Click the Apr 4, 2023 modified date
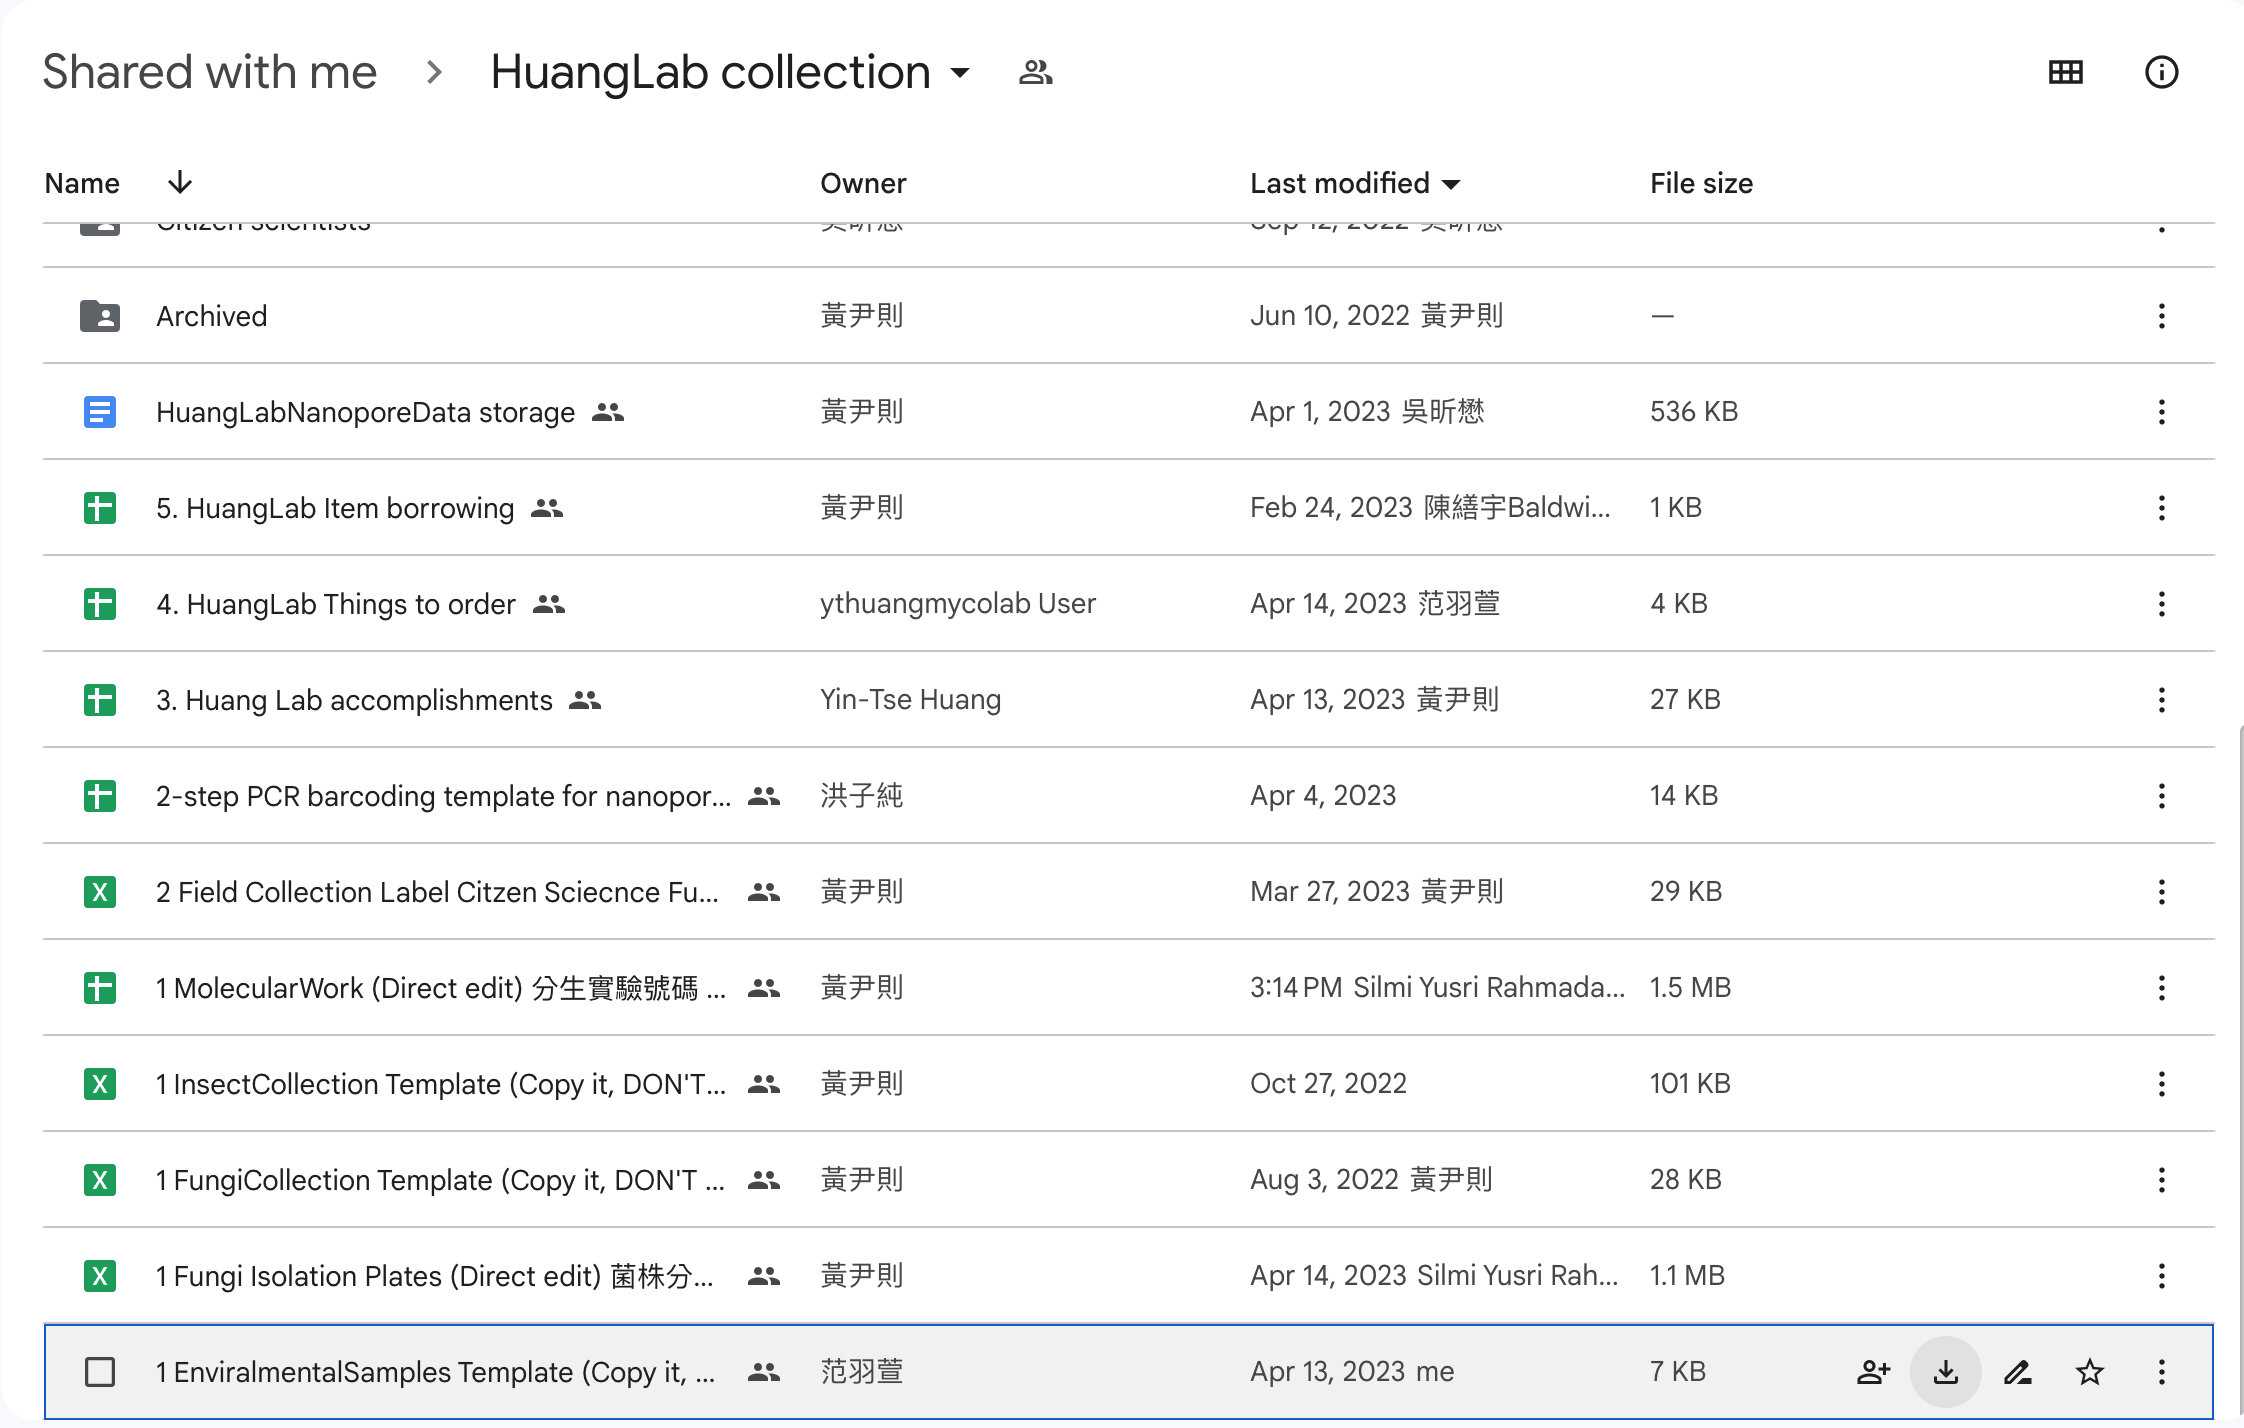The image size is (2244, 1428). click(1323, 795)
